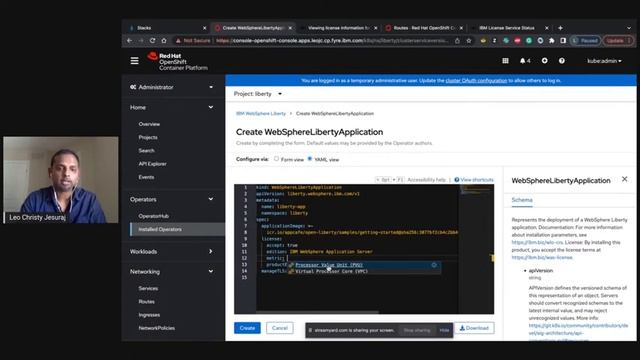The height and width of the screenshot is (360, 640).
Task: Open a new browser tab with plus
Action: [560, 28]
